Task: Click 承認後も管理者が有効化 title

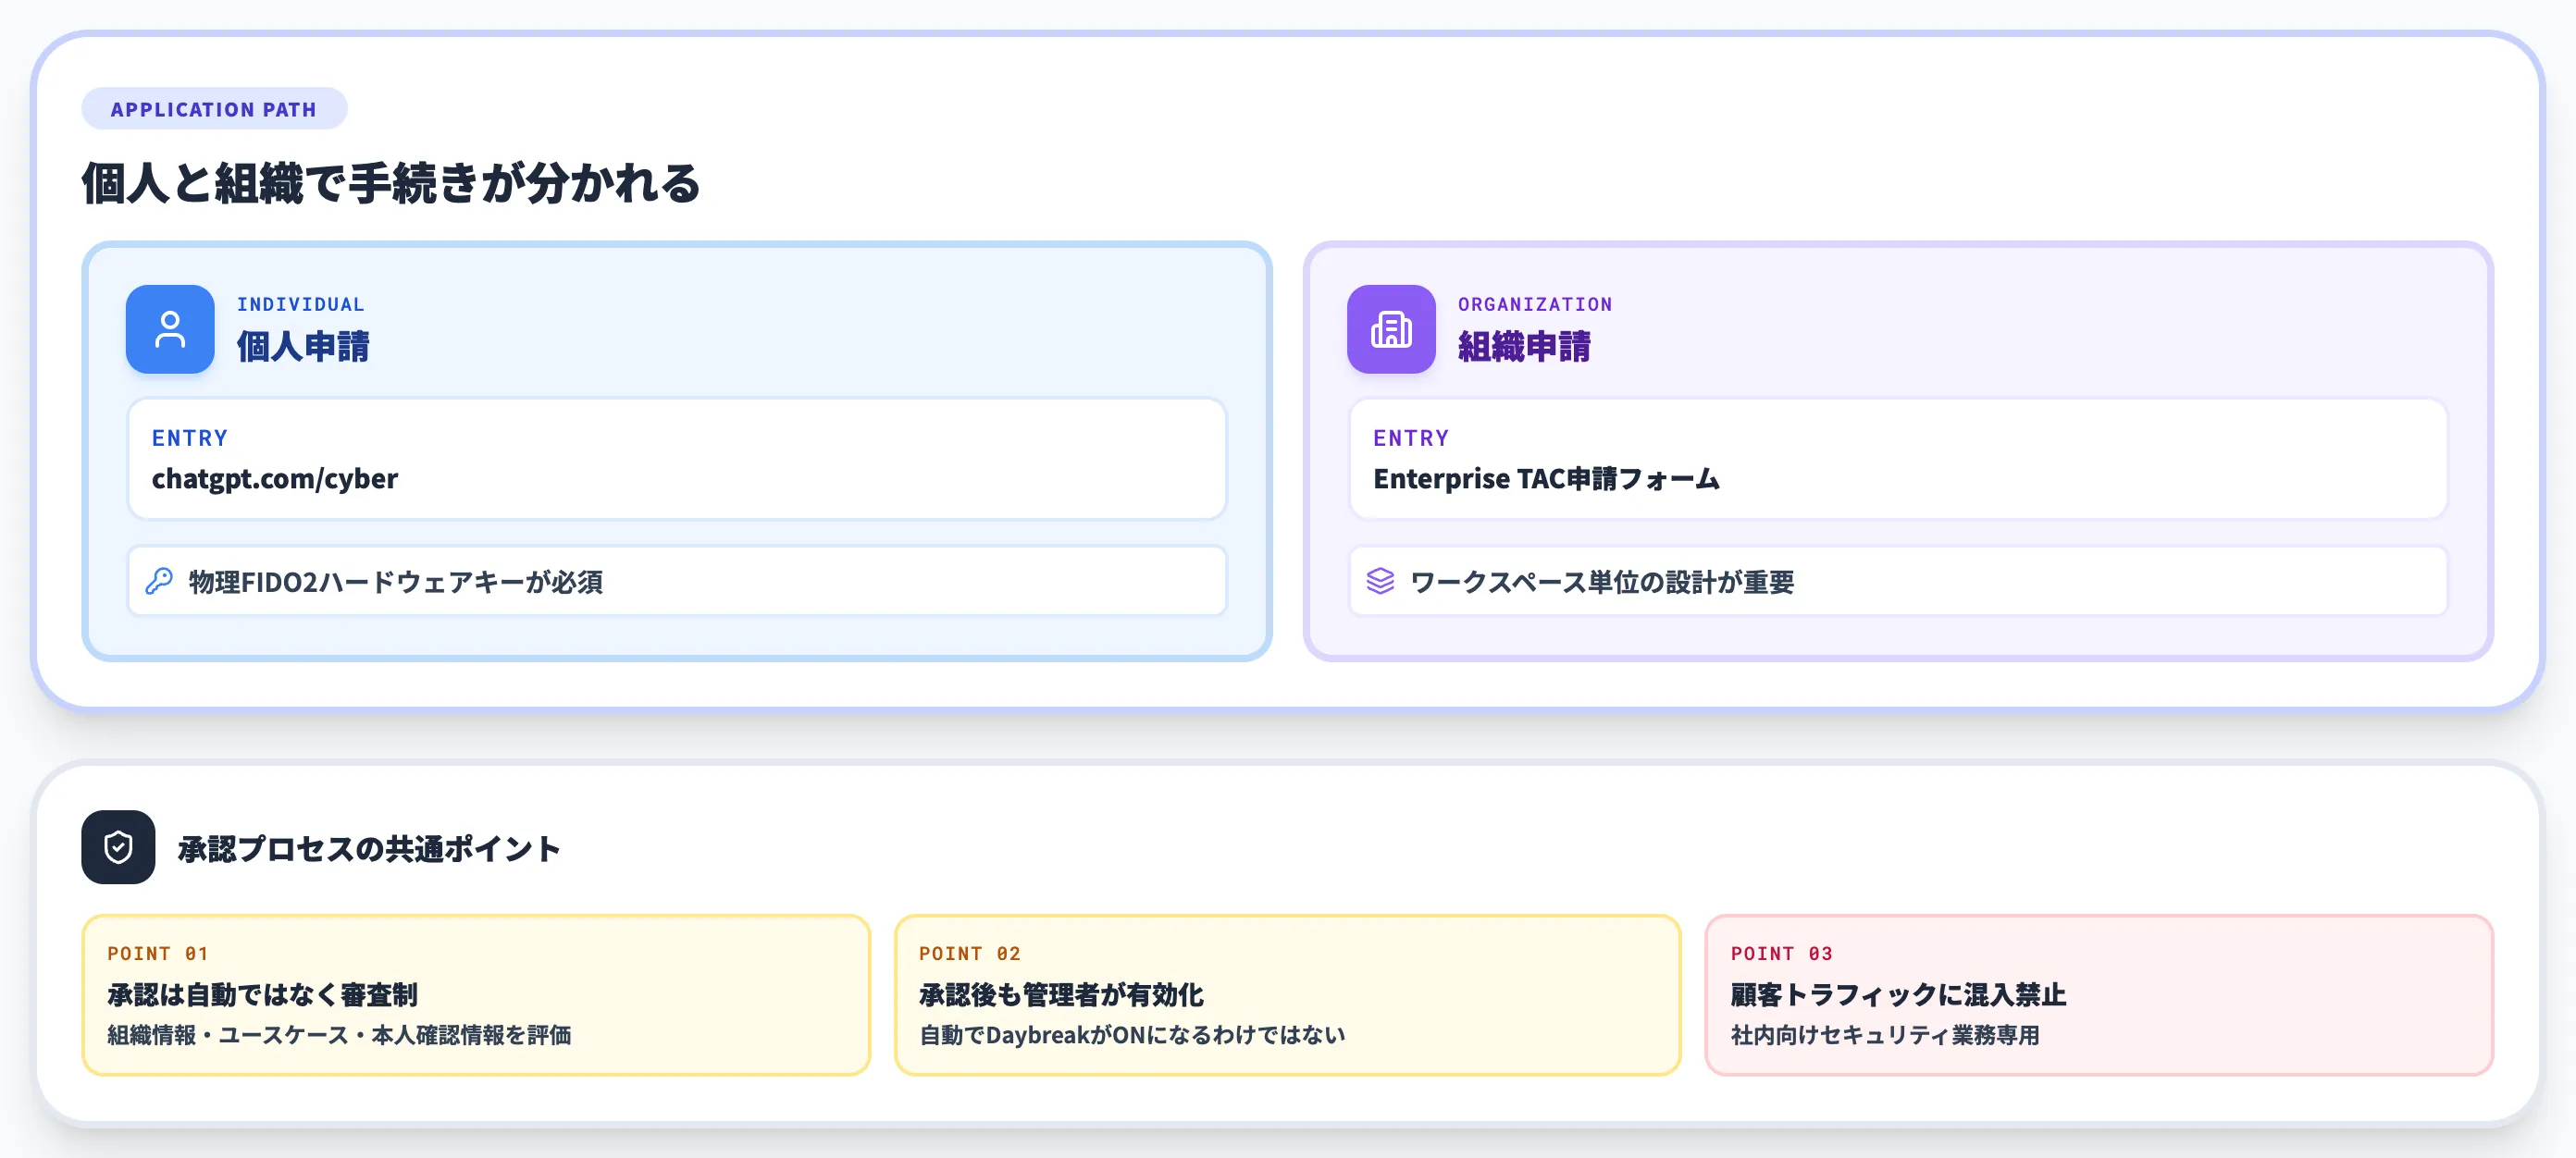Action: click(1062, 994)
